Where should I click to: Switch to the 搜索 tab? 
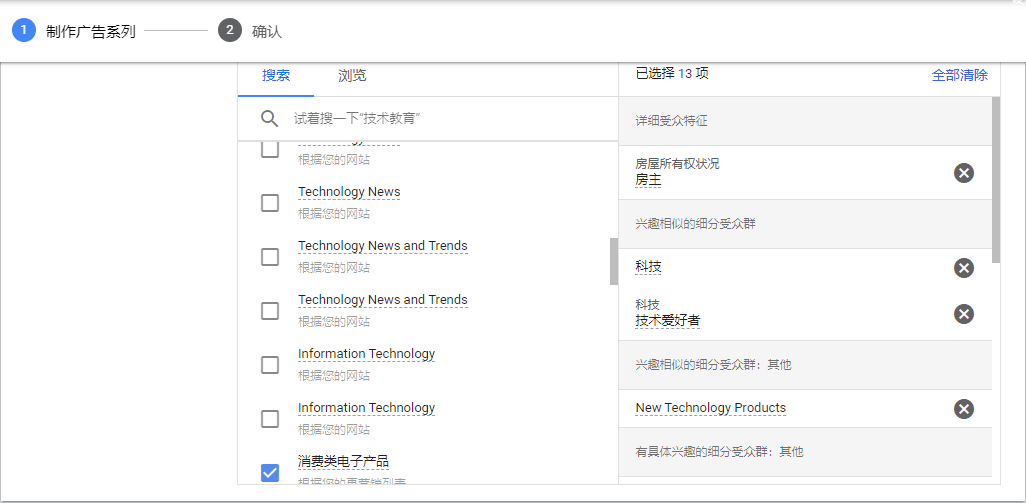[x=276, y=76]
